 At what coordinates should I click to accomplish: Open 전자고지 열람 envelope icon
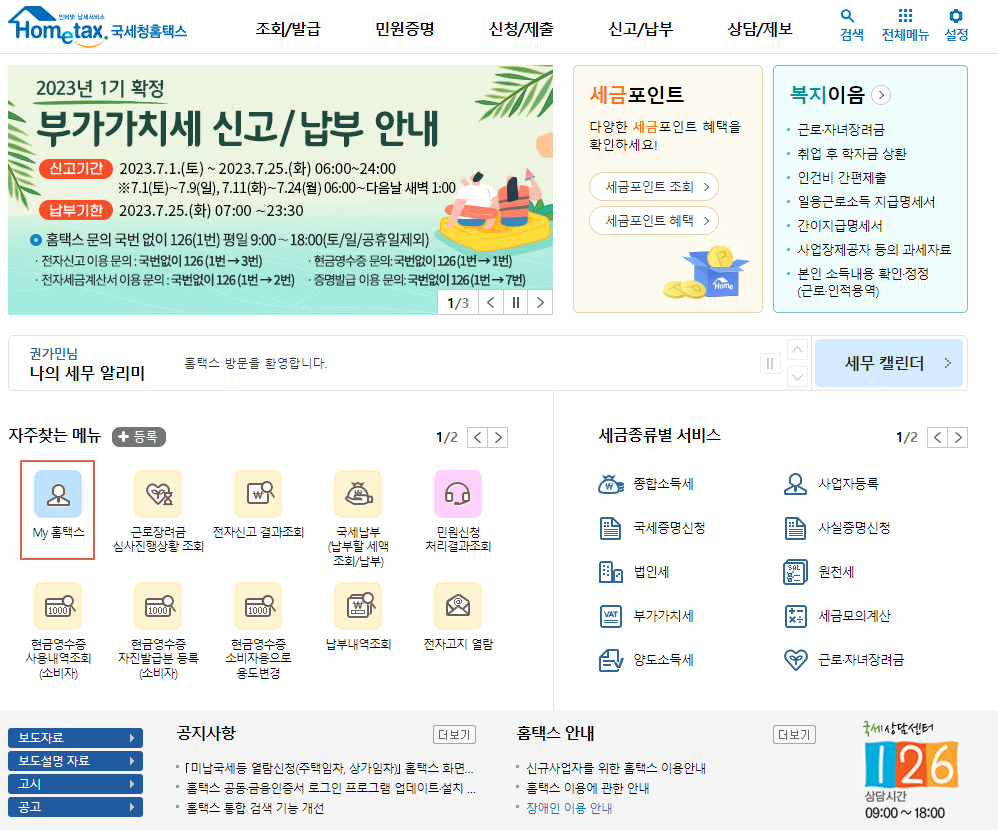pyautogui.click(x=458, y=606)
